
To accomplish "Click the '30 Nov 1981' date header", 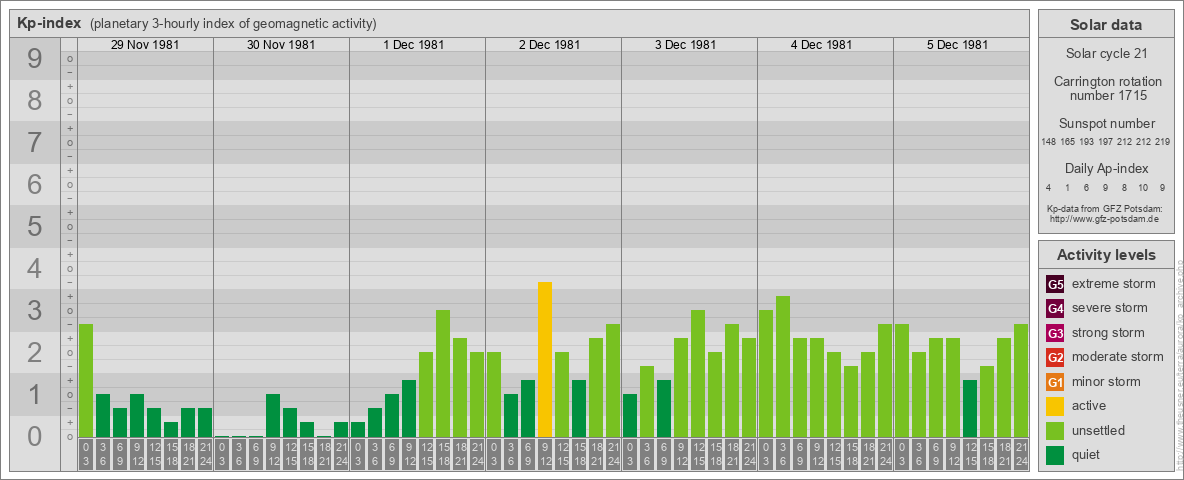I will coord(281,45).
